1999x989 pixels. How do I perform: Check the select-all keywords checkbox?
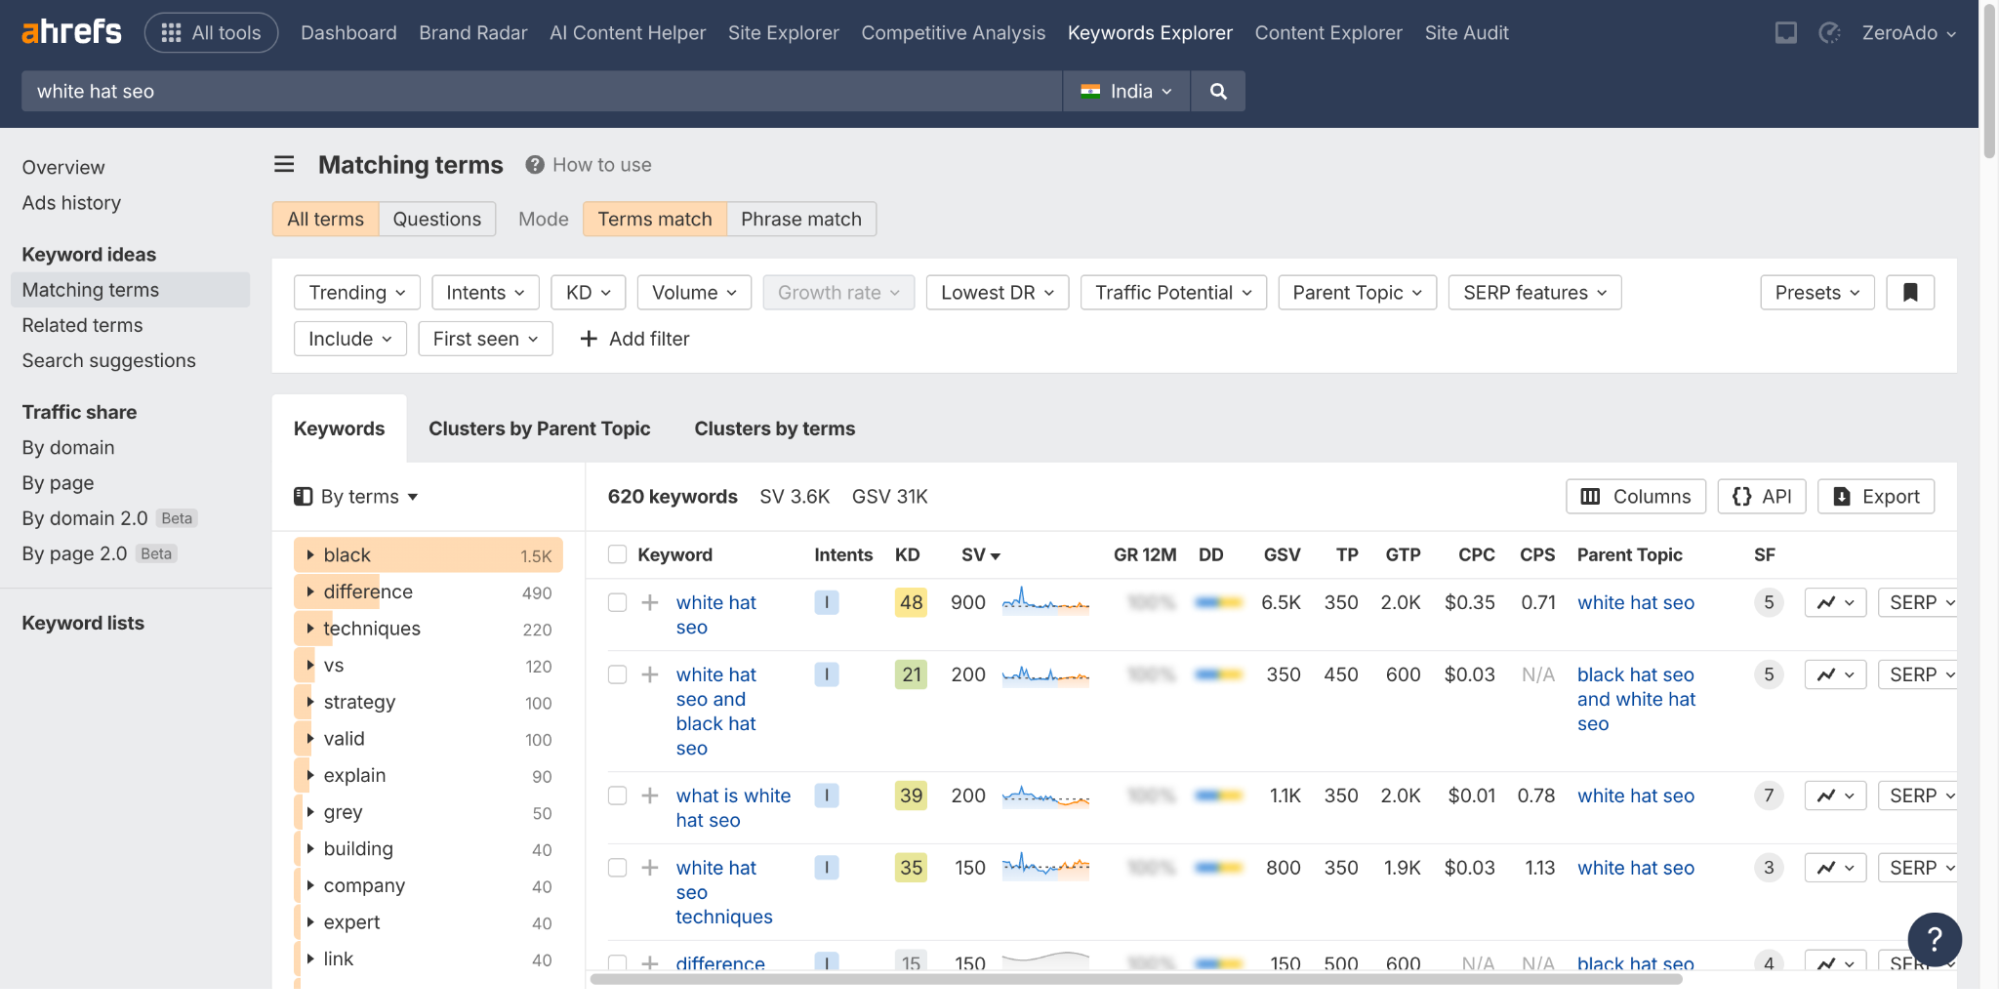click(616, 555)
